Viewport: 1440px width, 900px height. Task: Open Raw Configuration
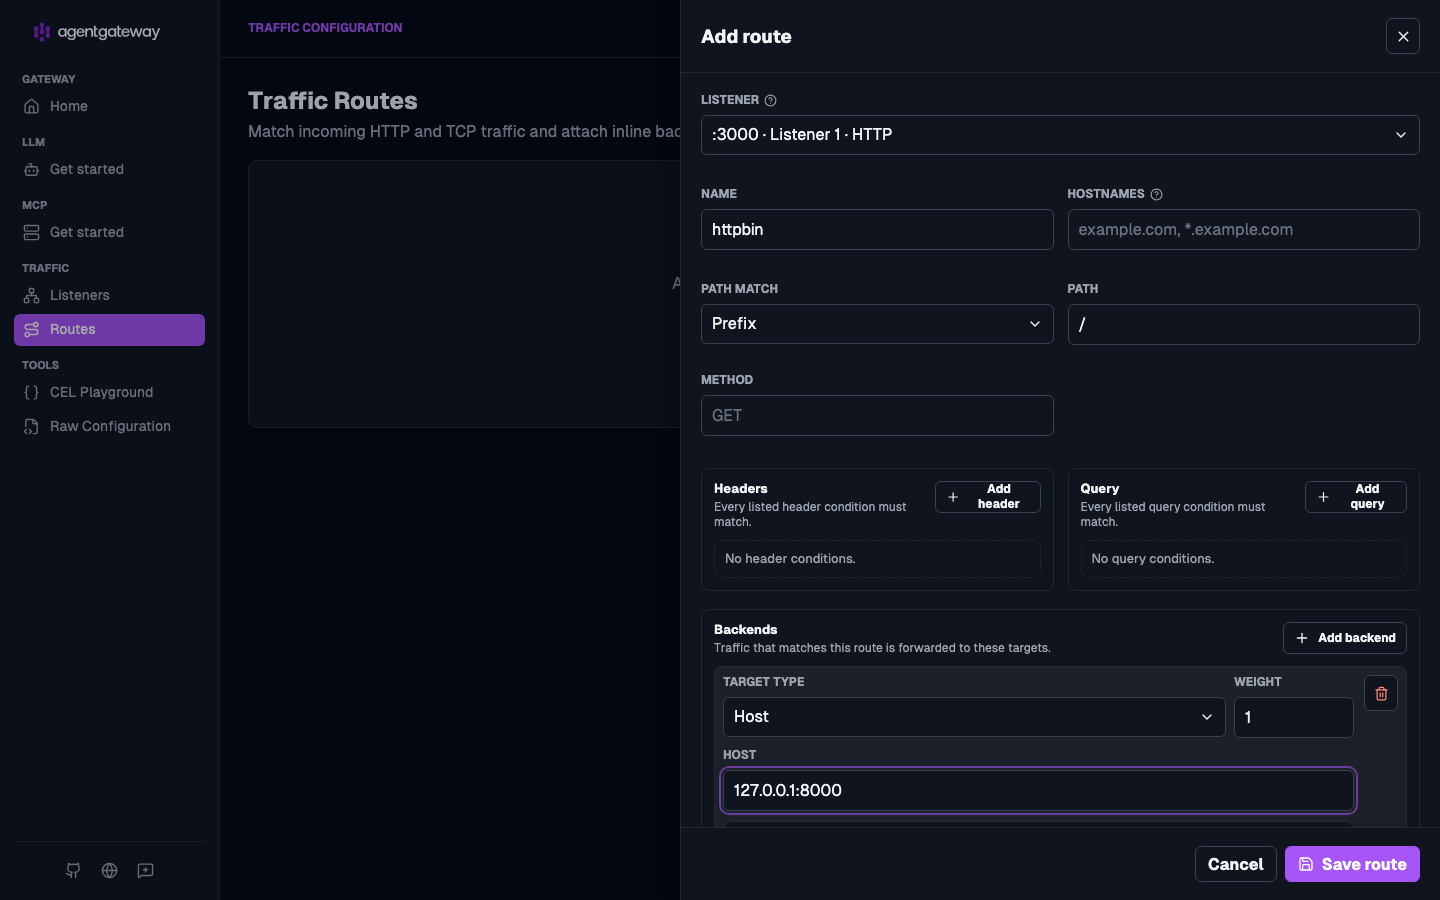(109, 426)
